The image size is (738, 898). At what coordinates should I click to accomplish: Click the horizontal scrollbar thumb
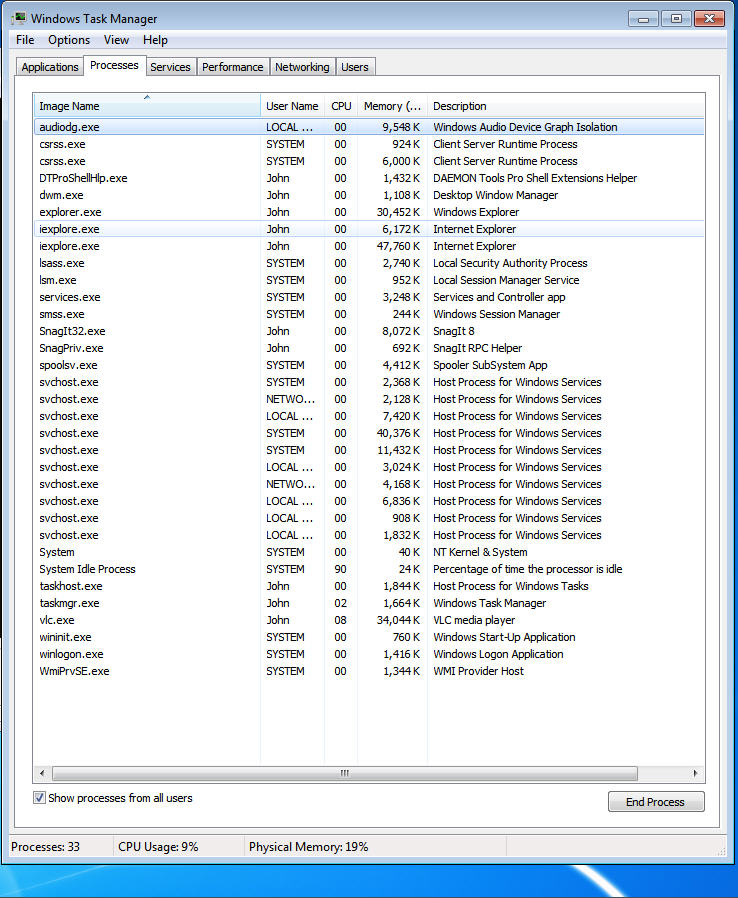coord(344,774)
